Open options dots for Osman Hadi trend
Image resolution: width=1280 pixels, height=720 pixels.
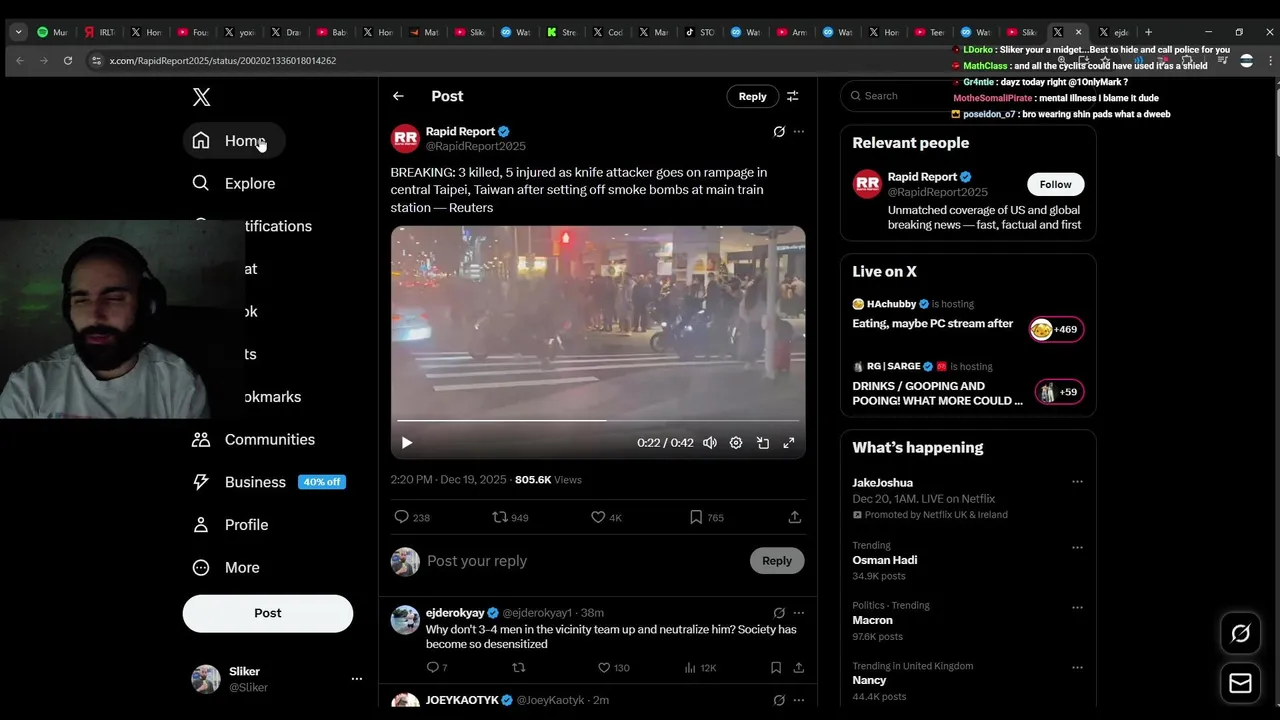pos(1077,547)
